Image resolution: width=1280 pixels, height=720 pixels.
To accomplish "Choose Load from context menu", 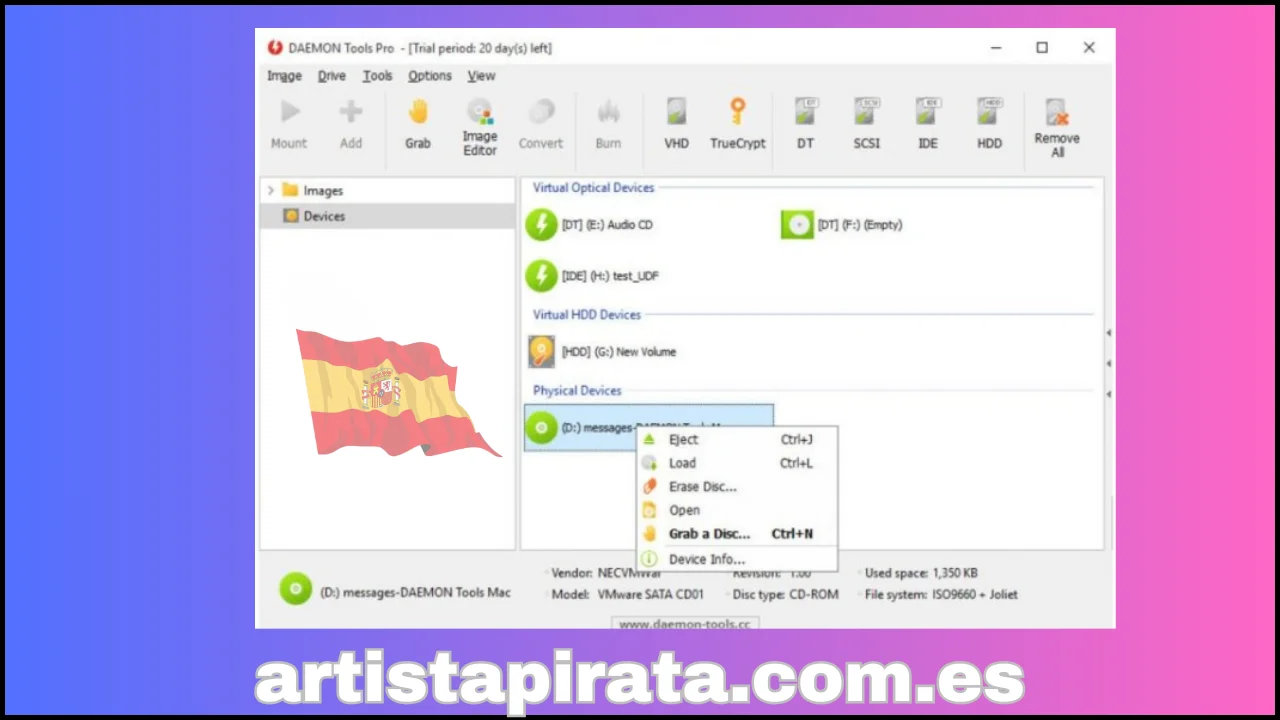I will [x=736, y=463].
